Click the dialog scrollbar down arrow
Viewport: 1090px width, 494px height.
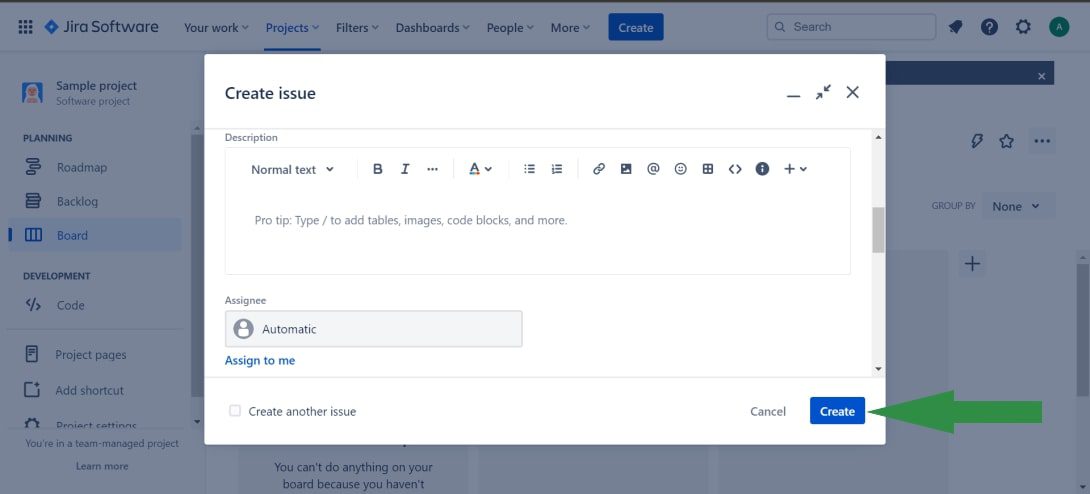tap(879, 369)
